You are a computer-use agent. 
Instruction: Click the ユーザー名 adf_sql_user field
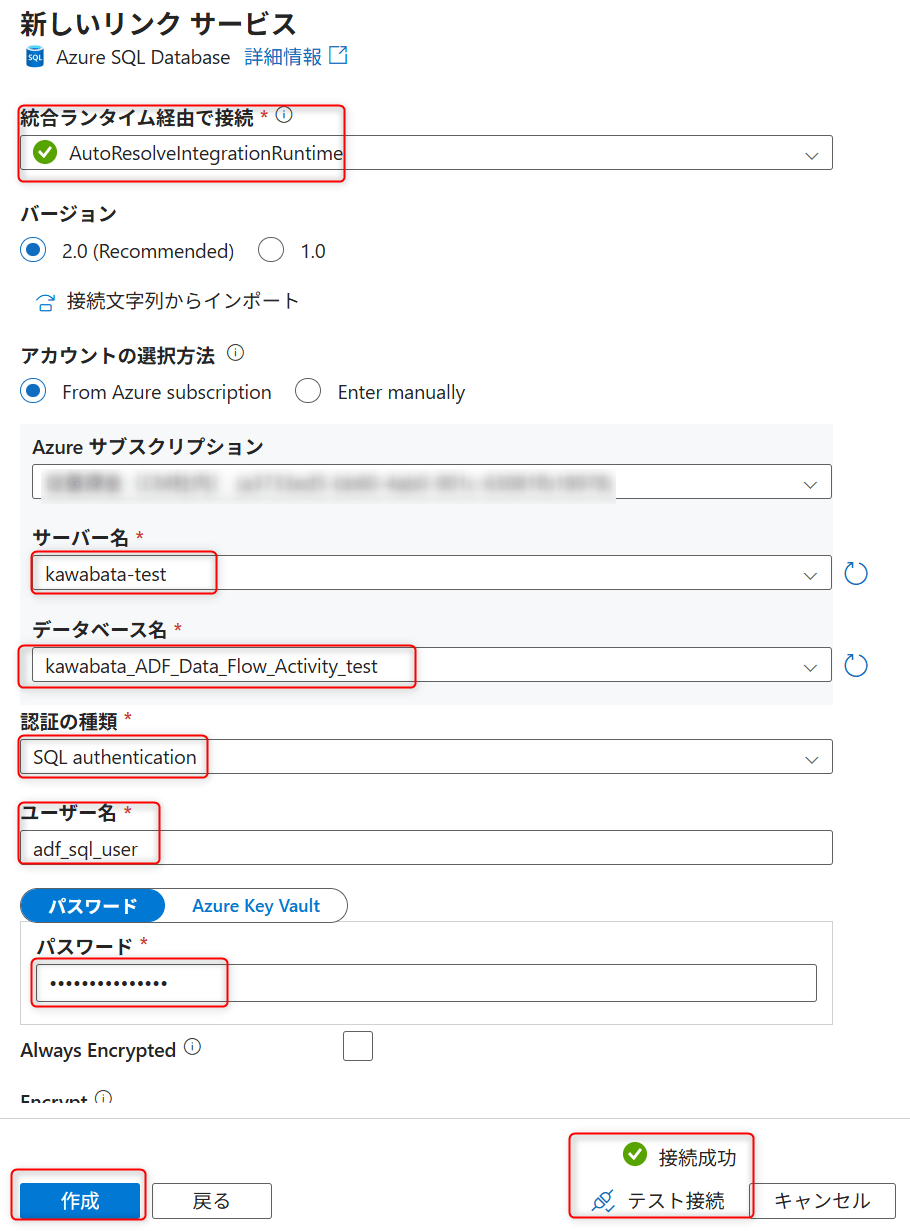(x=427, y=848)
